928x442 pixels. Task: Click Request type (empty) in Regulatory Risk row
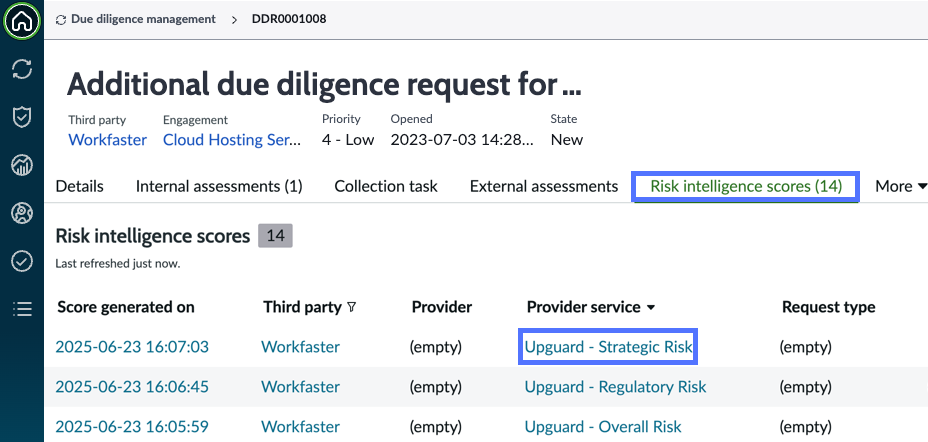tap(805, 386)
